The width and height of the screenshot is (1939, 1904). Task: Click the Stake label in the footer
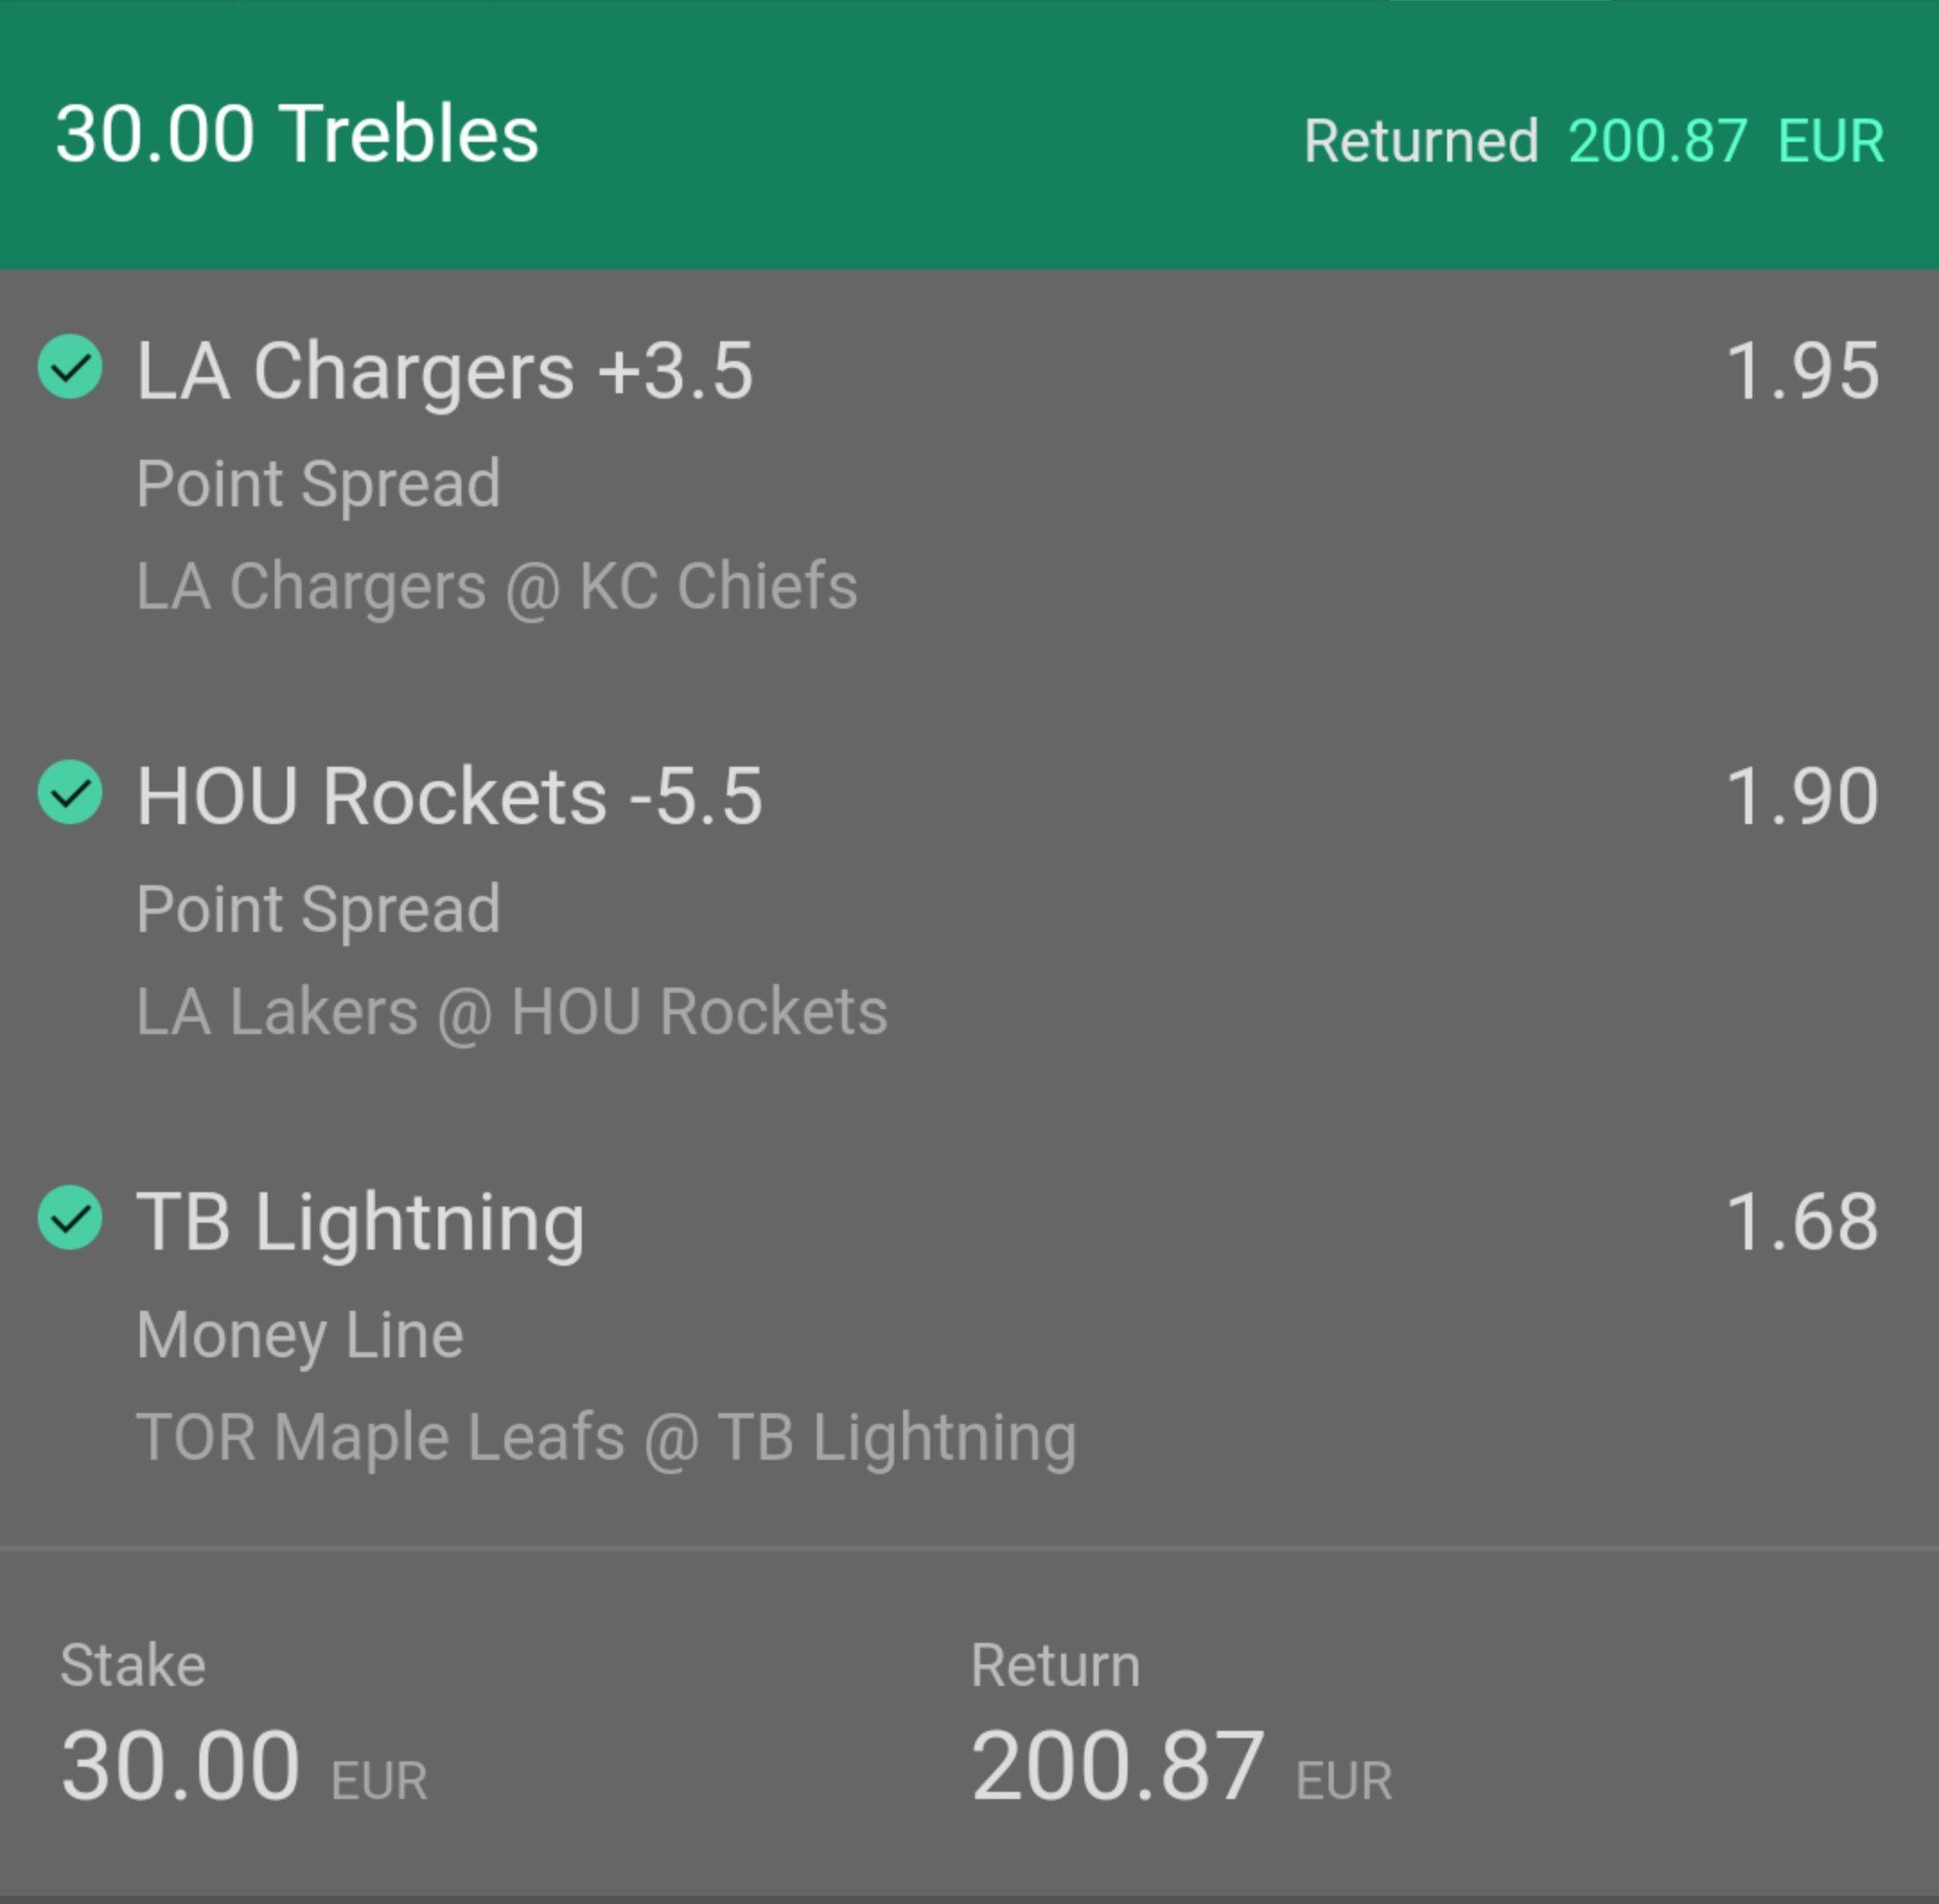pyautogui.click(x=133, y=1666)
